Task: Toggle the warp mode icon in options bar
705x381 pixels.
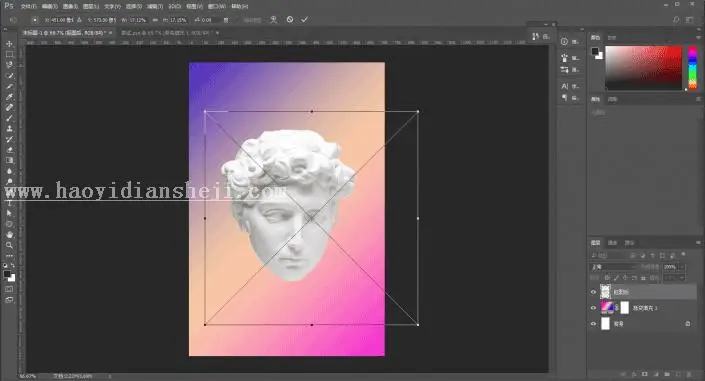Action: 273,20
